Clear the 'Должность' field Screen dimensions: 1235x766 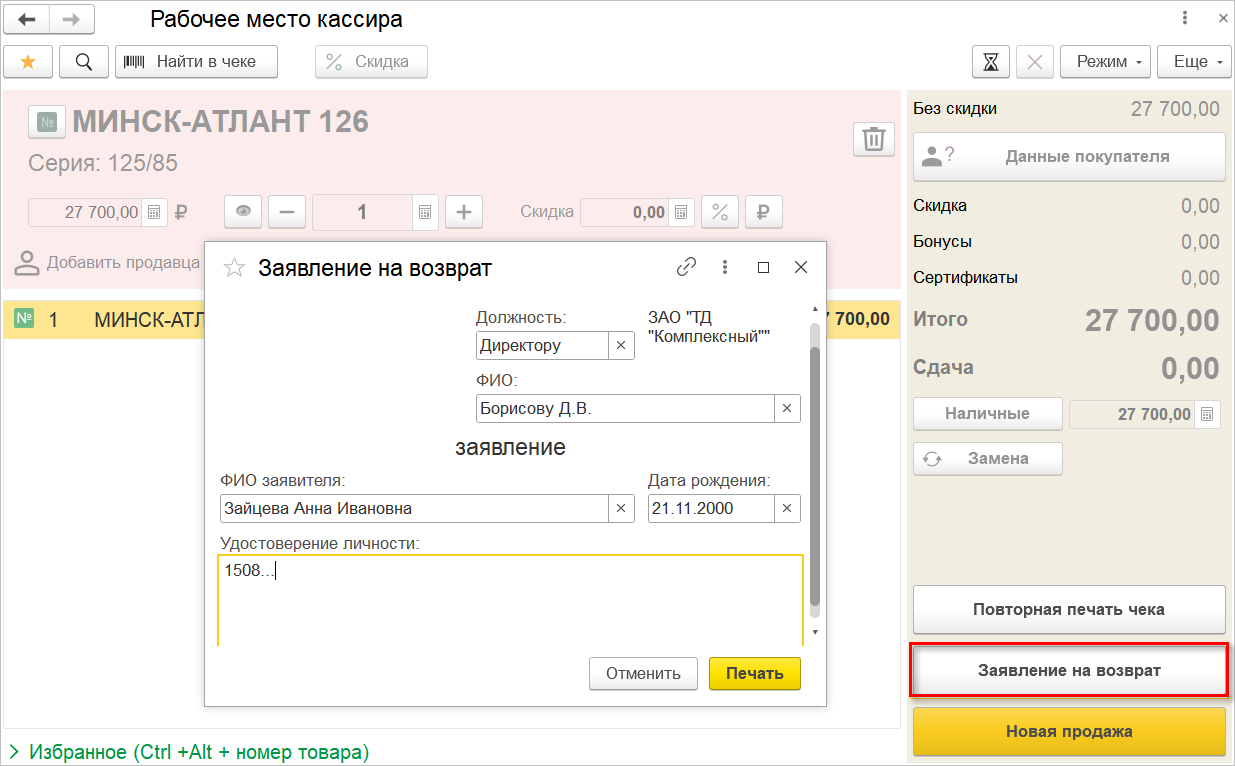coord(621,345)
